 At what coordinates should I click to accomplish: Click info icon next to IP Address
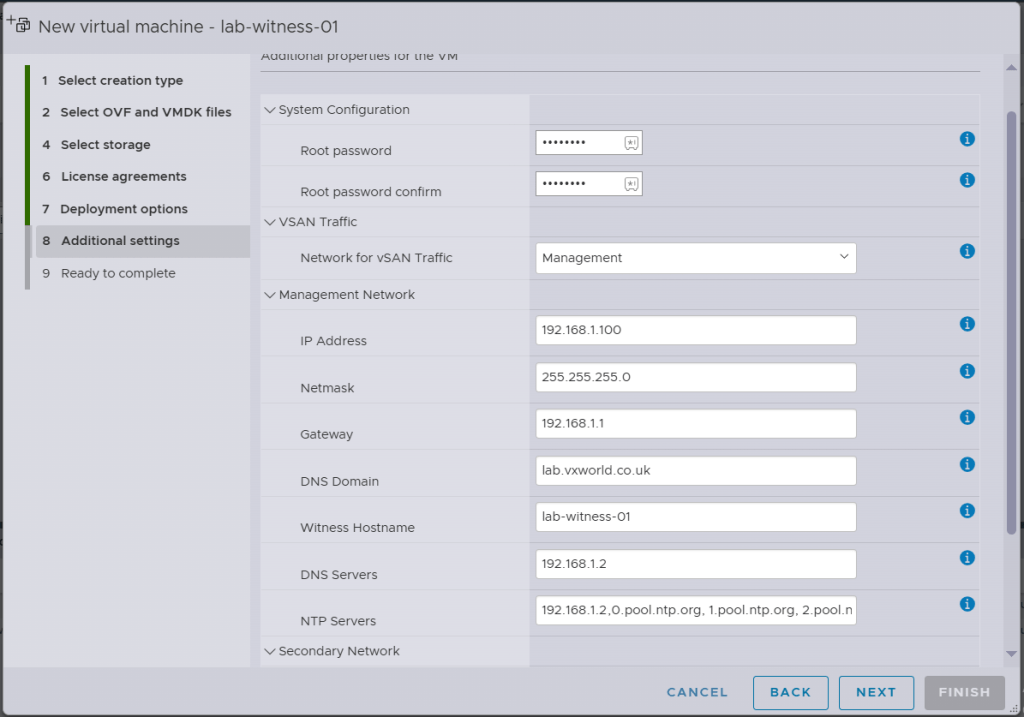(967, 324)
